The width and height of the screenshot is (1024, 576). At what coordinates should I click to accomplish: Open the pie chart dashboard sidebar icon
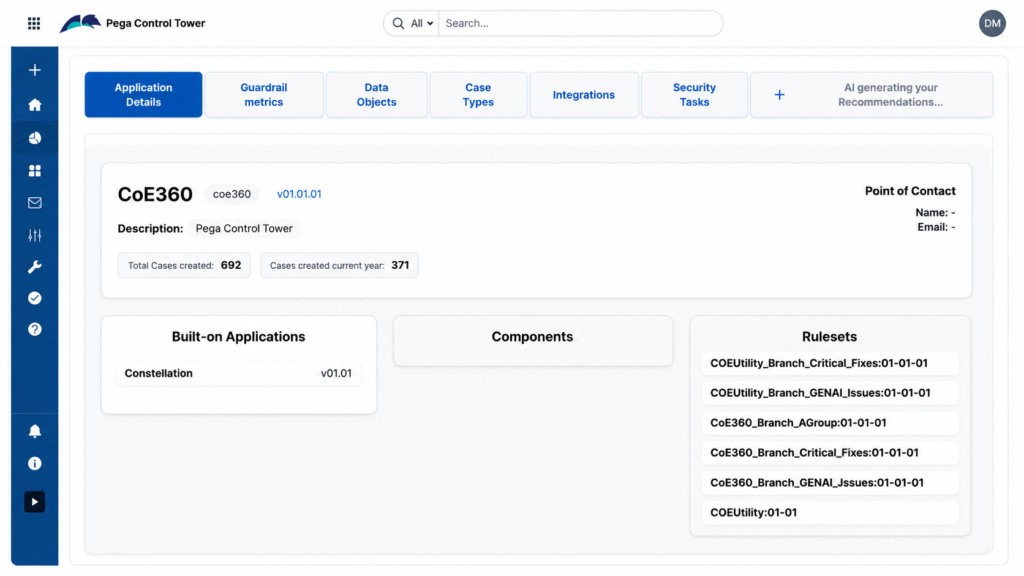point(35,138)
